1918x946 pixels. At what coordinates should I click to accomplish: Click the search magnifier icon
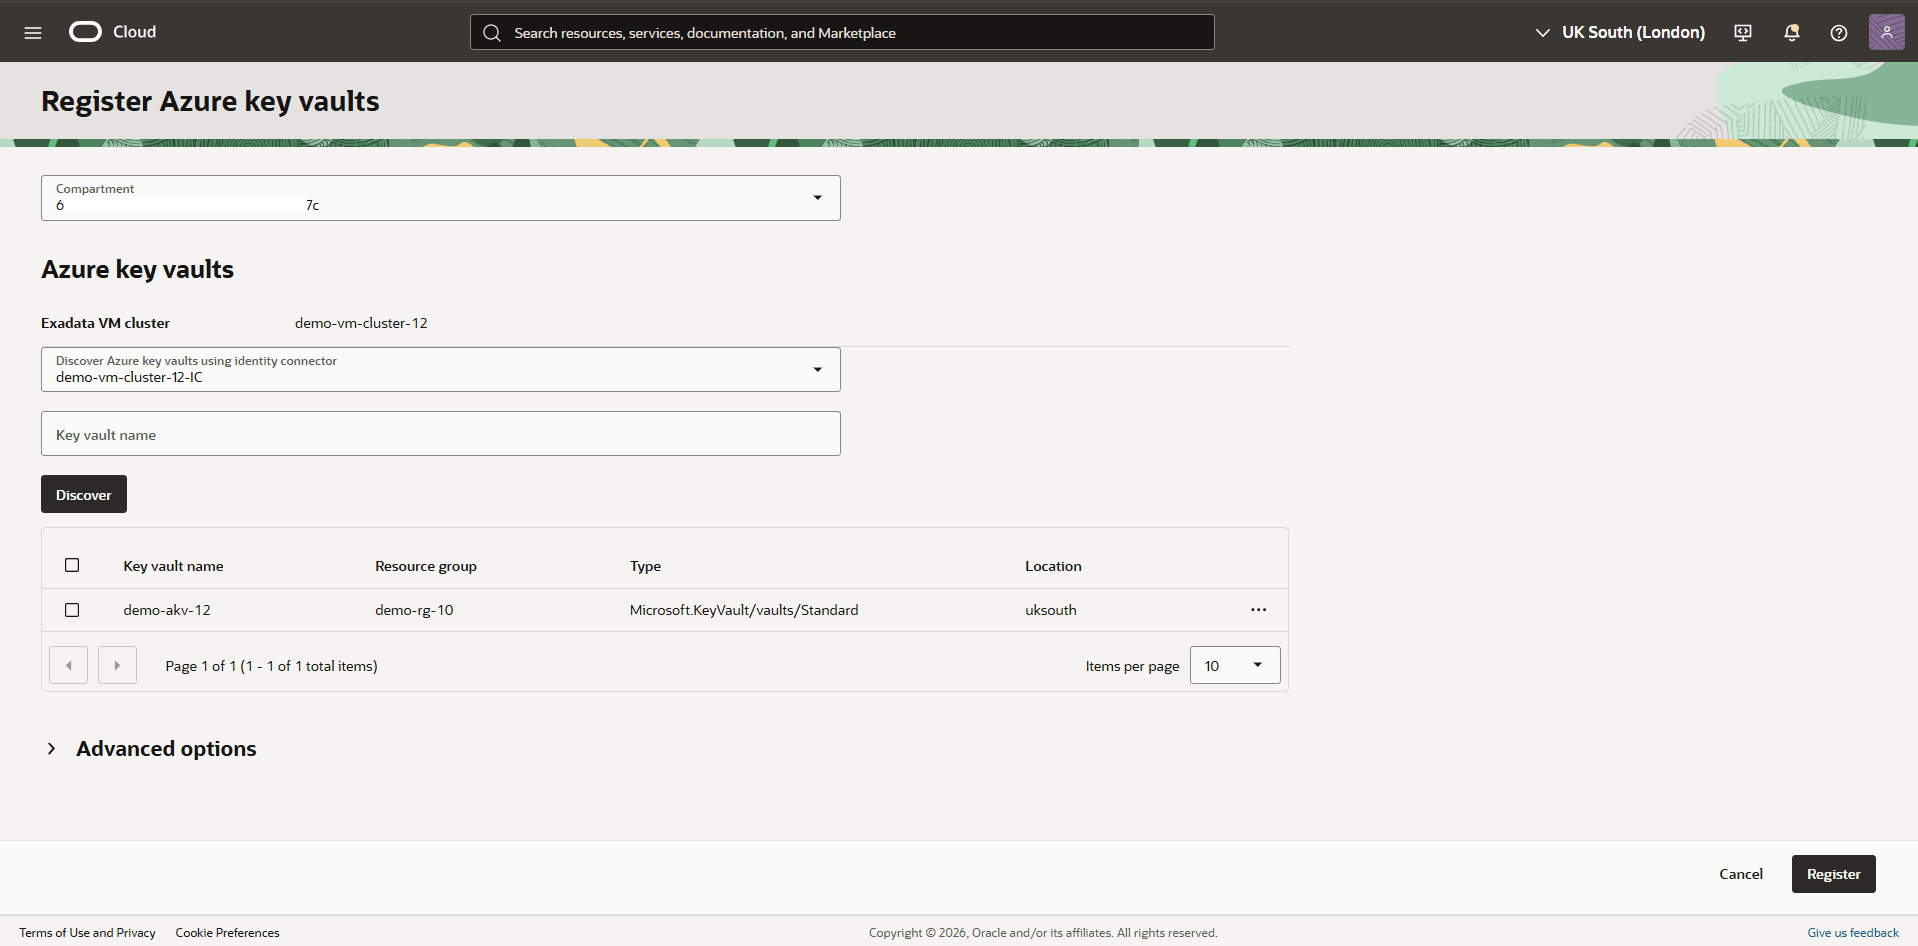(492, 32)
